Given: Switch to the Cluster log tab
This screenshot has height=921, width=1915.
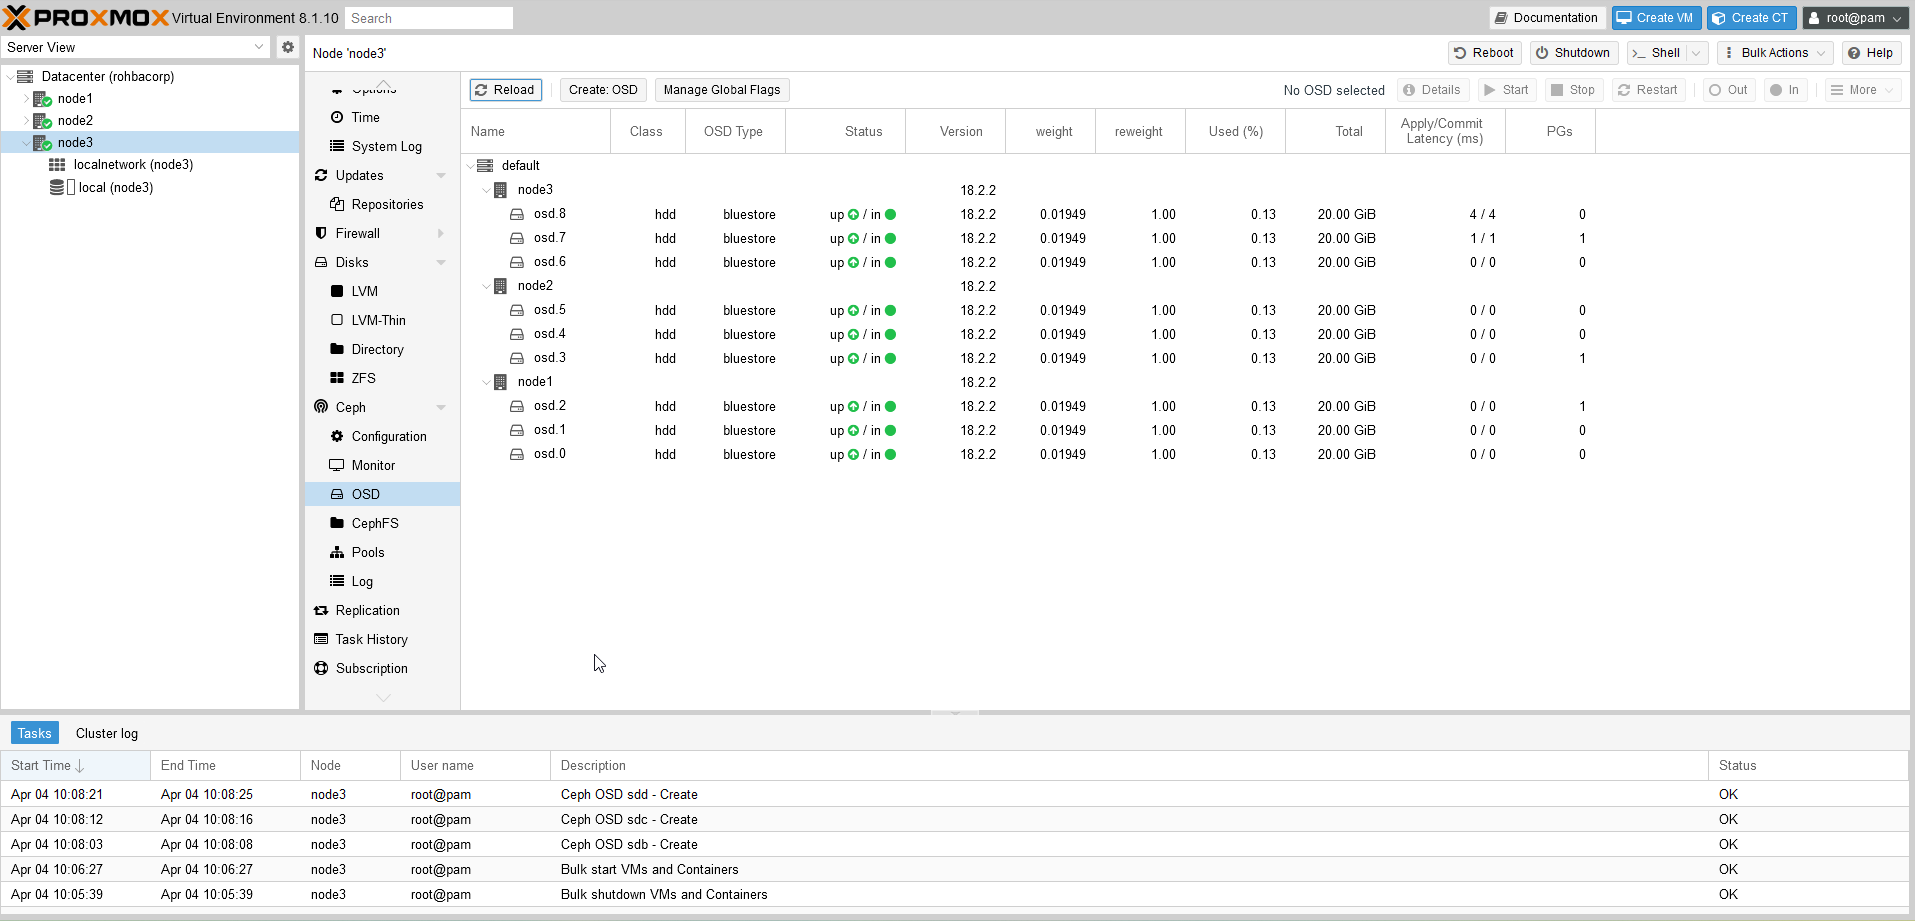Looking at the screenshot, I should tap(107, 733).
